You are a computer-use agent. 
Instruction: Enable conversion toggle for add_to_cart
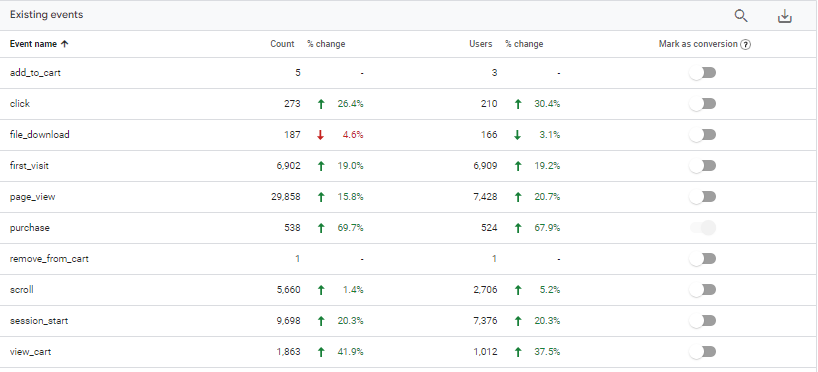[x=702, y=73]
